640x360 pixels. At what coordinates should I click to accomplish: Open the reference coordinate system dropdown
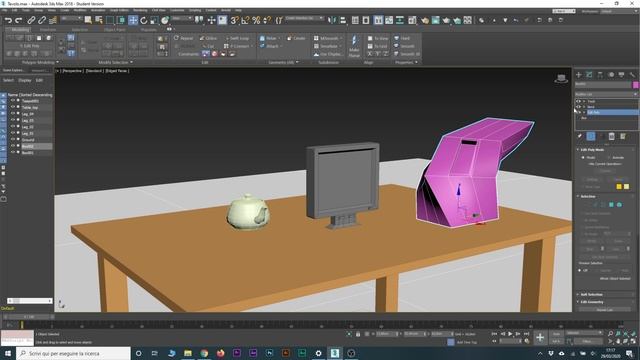(182, 19)
